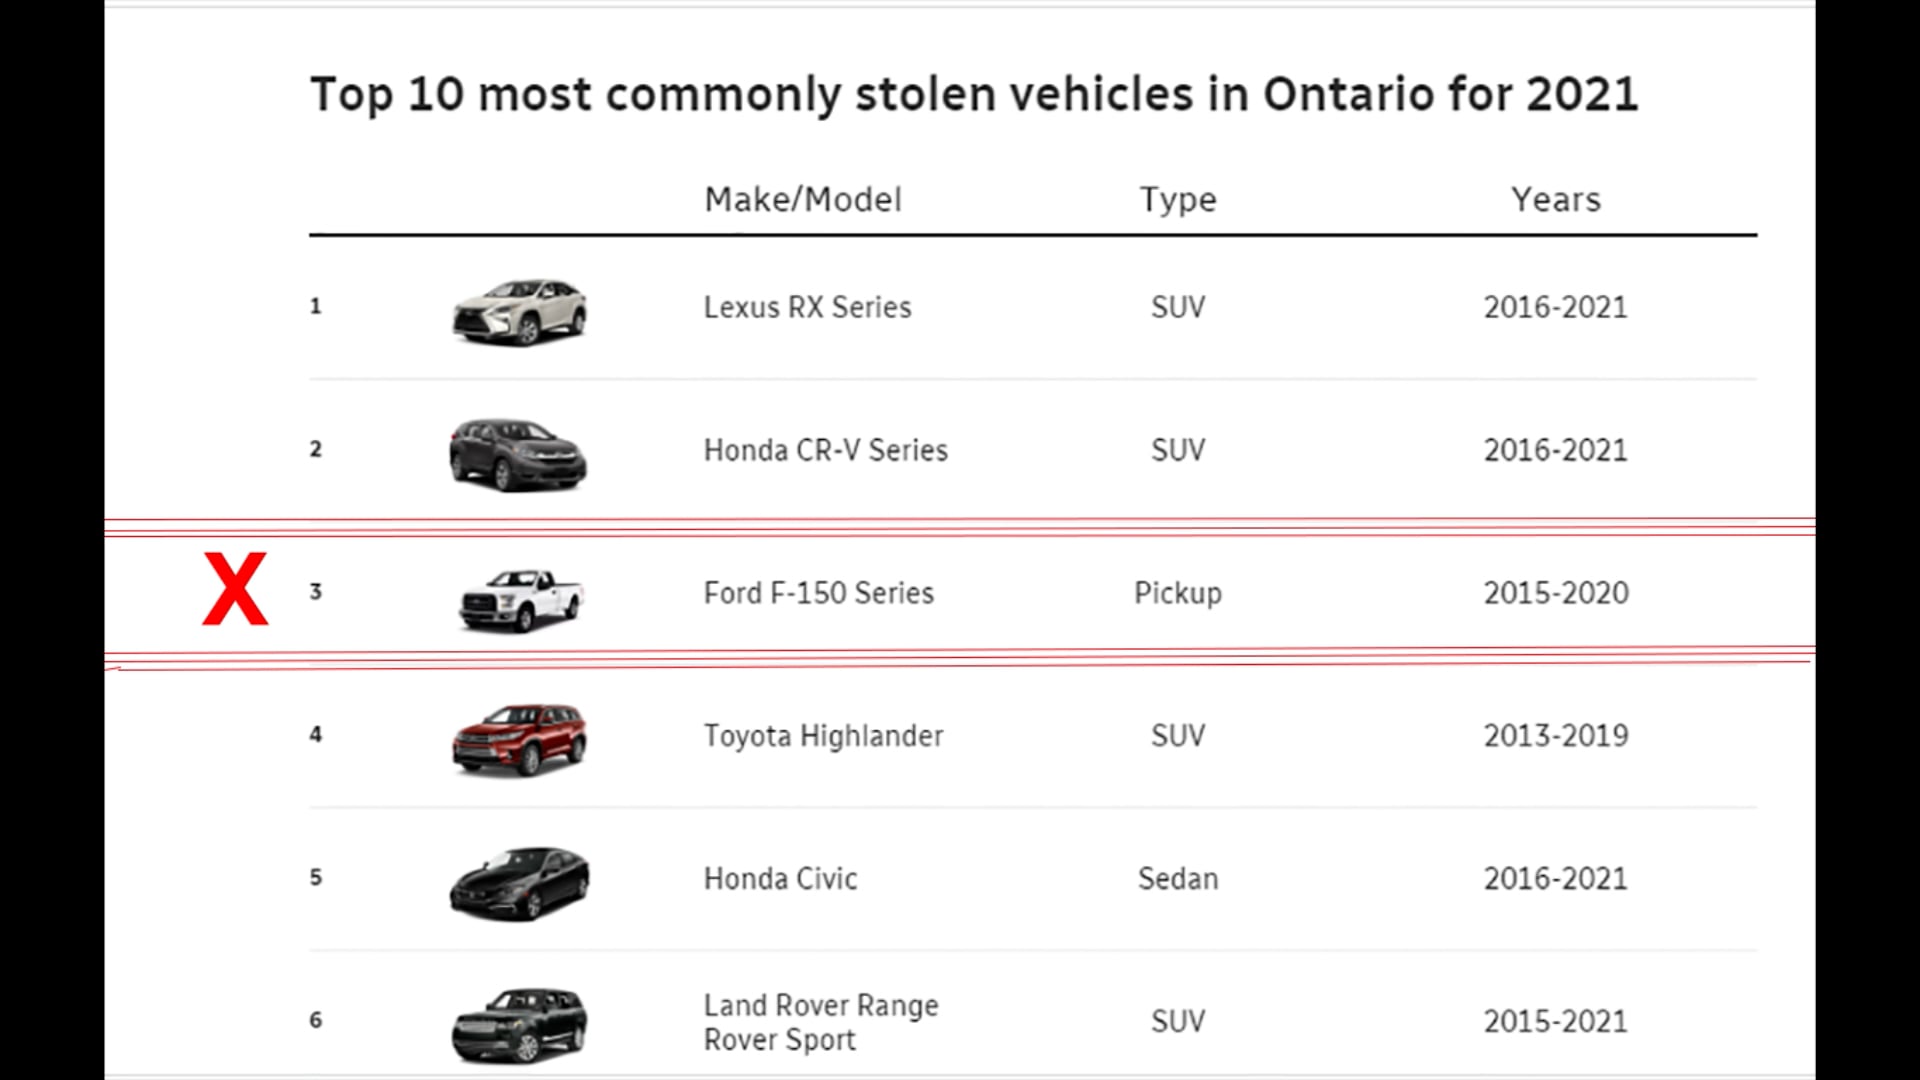Click the Honda CR-V Series text

click(x=825, y=450)
